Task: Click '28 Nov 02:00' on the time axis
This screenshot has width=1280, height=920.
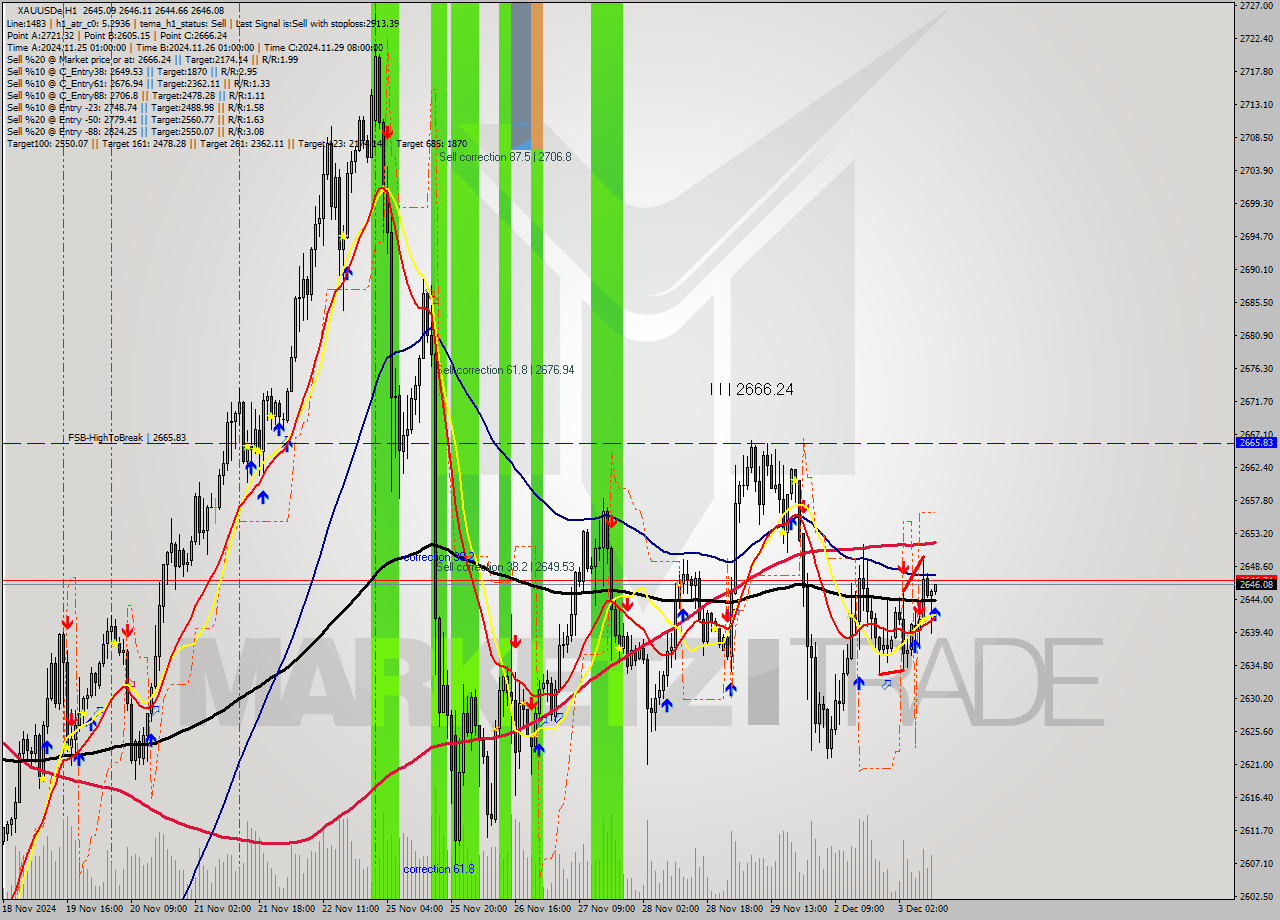Action: (x=670, y=909)
